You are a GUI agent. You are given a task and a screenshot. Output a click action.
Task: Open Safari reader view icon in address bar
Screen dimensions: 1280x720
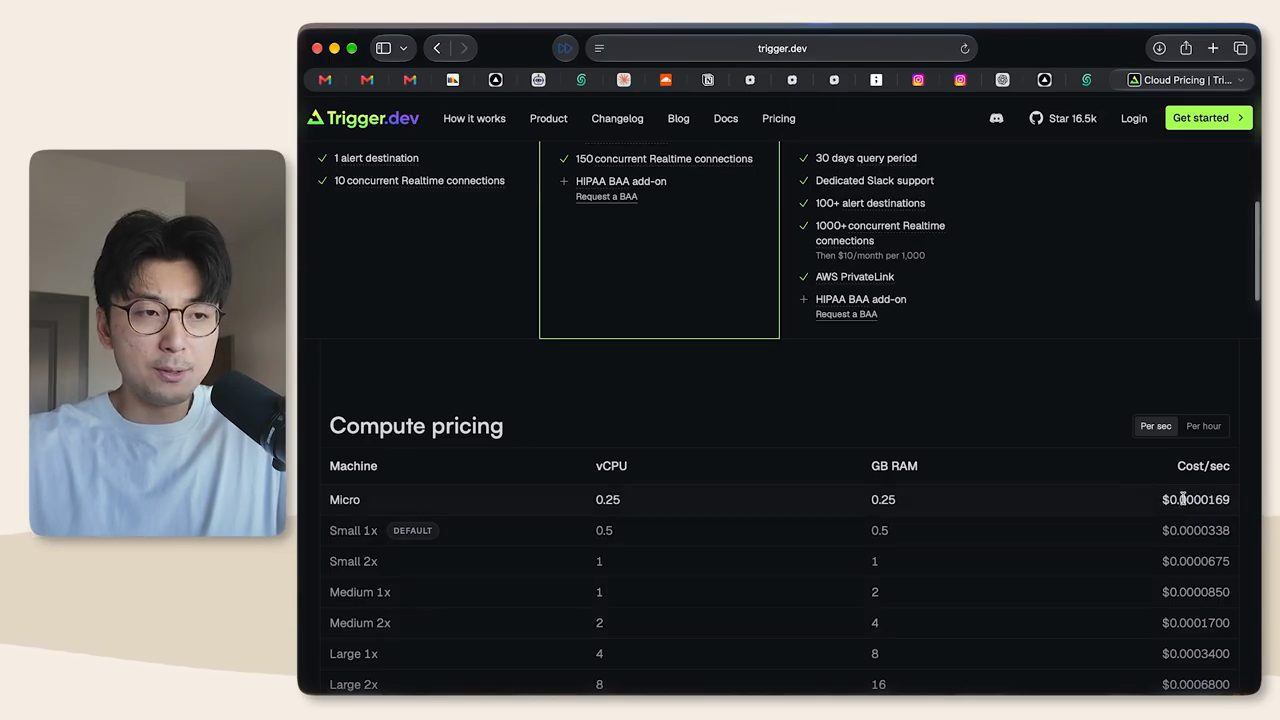599,48
